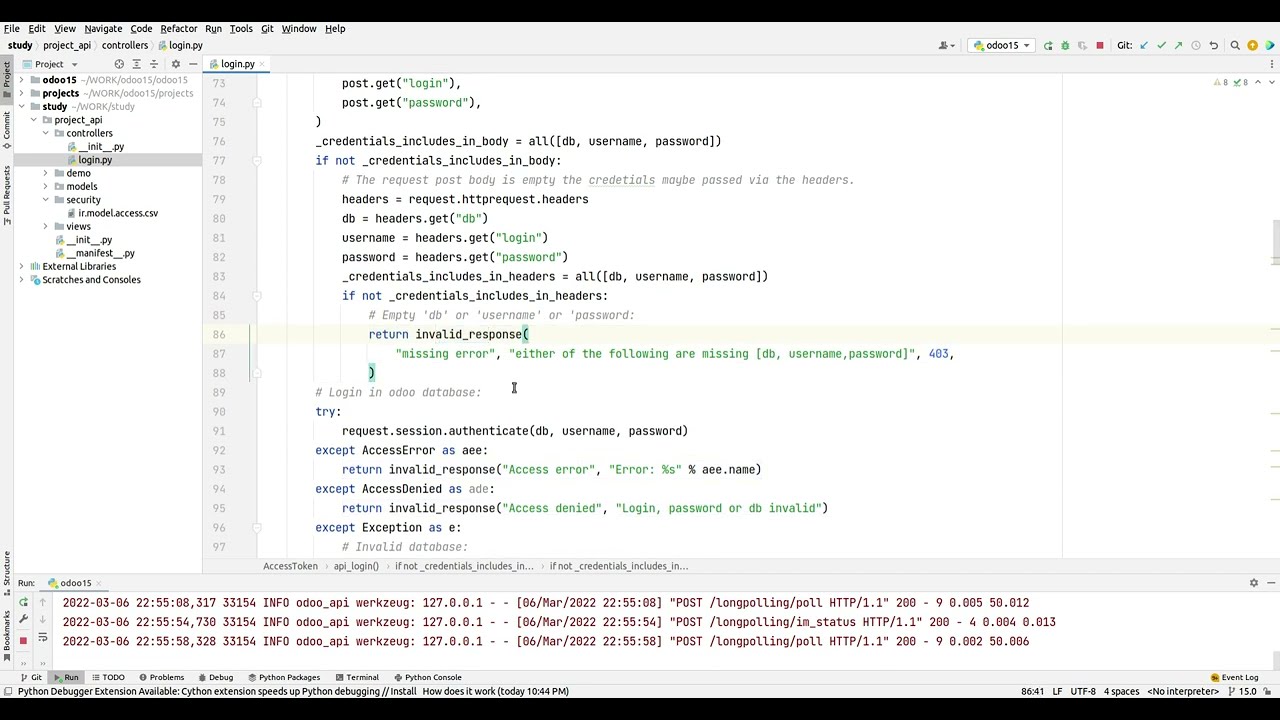This screenshot has height=720, width=1280.
Task: Click Install link for Python debugger extension
Action: tap(403, 691)
